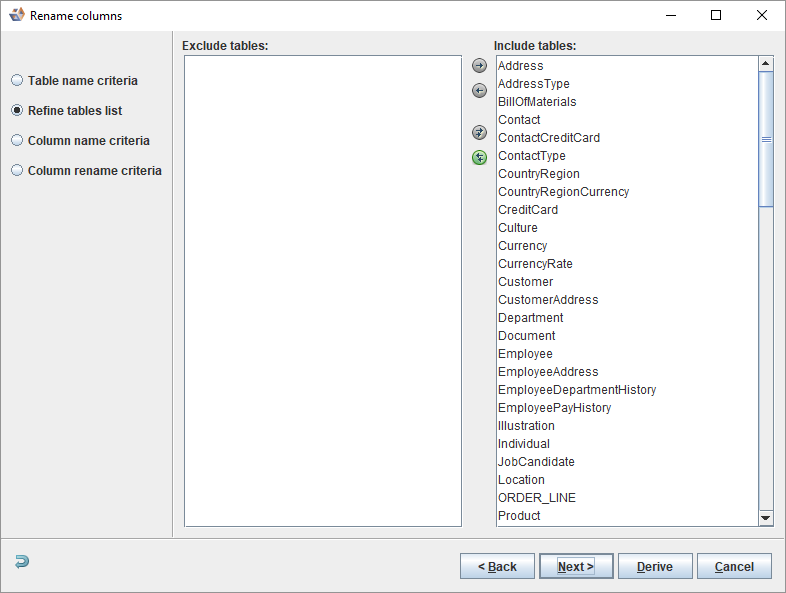
Task: Select CountryRegionCurrency table
Action: tap(627, 192)
